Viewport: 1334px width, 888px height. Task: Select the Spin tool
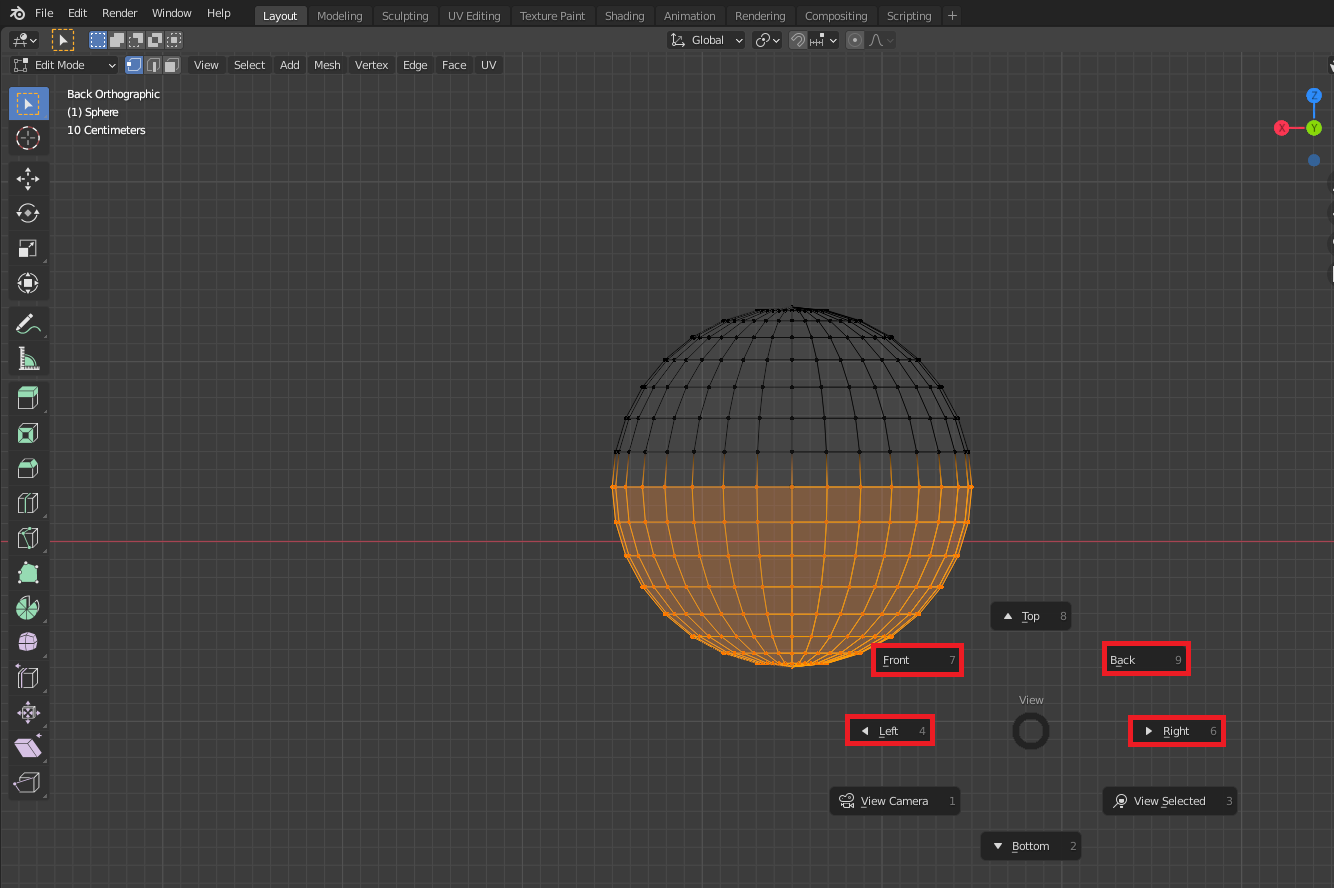tap(28, 607)
